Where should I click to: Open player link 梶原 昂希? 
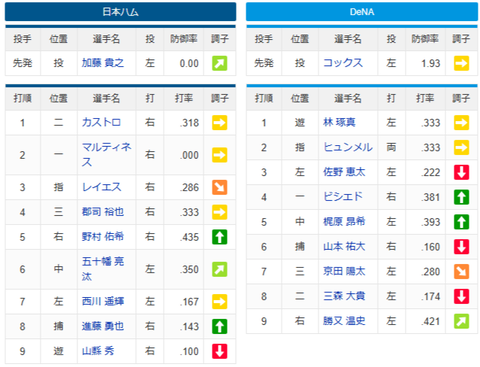pyautogui.click(x=344, y=222)
